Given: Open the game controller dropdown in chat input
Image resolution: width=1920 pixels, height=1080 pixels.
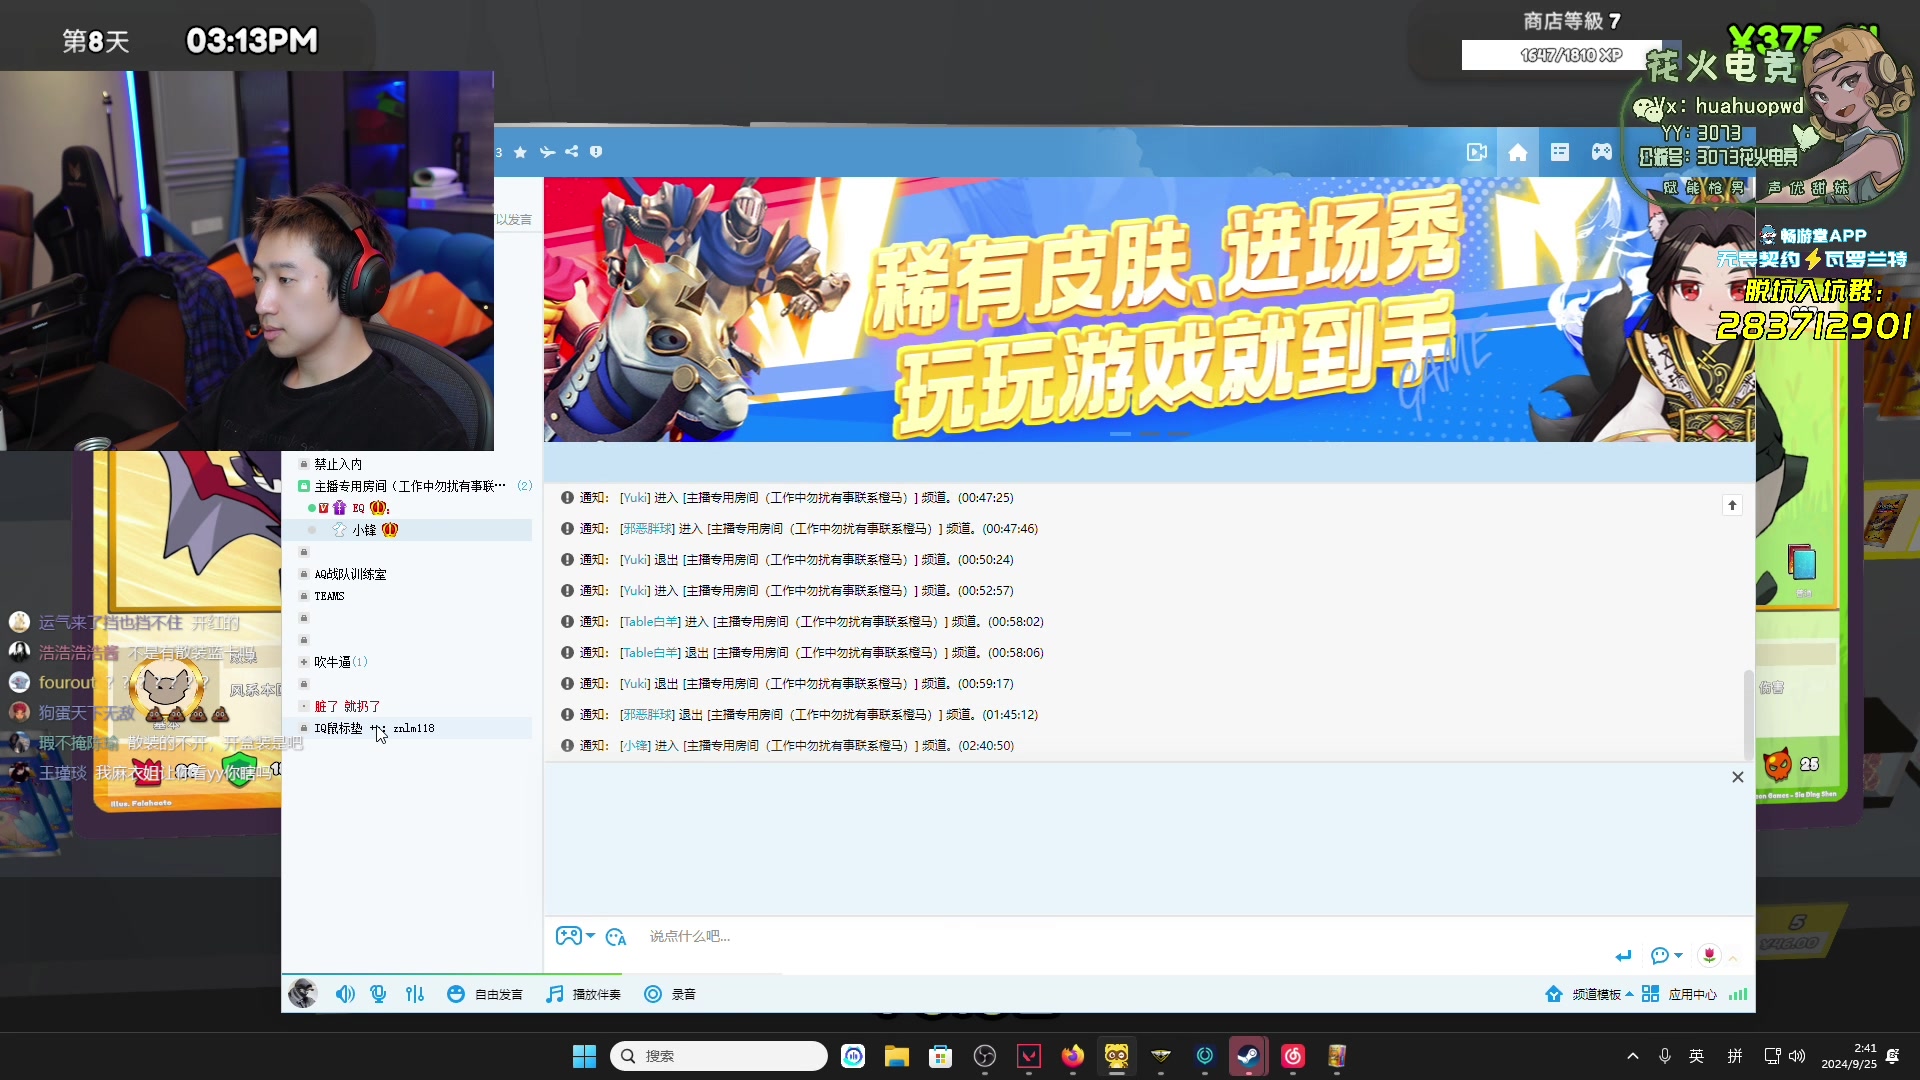Looking at the screenshot, I should click(575, 936).
